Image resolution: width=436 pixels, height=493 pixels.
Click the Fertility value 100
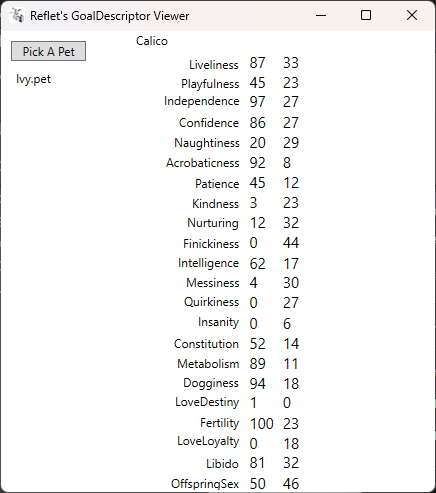point(262,424)
